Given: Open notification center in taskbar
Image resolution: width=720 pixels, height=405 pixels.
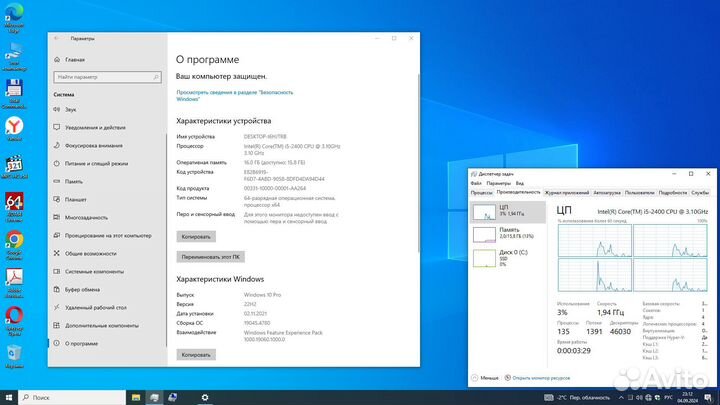Looking at the screenshot, I should coord(708,398).
